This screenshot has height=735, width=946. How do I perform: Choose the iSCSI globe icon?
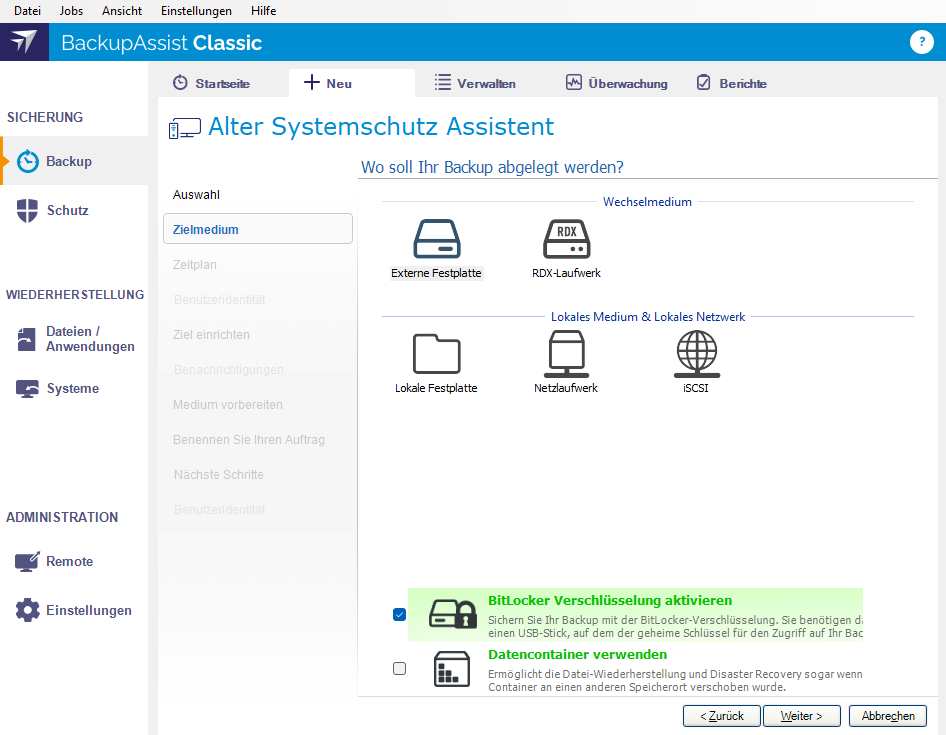pos(696,354)
